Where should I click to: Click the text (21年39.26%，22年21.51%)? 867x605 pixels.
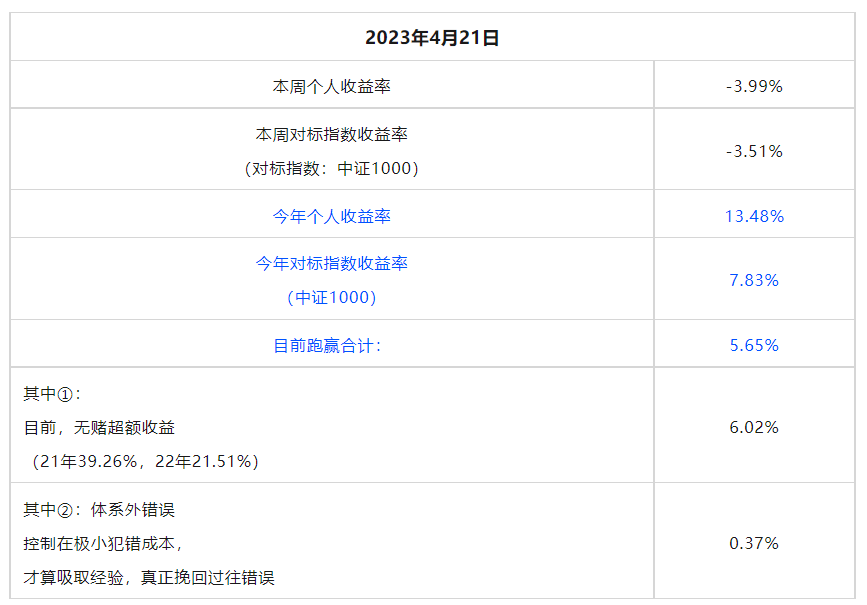click(x=145, y=461)
